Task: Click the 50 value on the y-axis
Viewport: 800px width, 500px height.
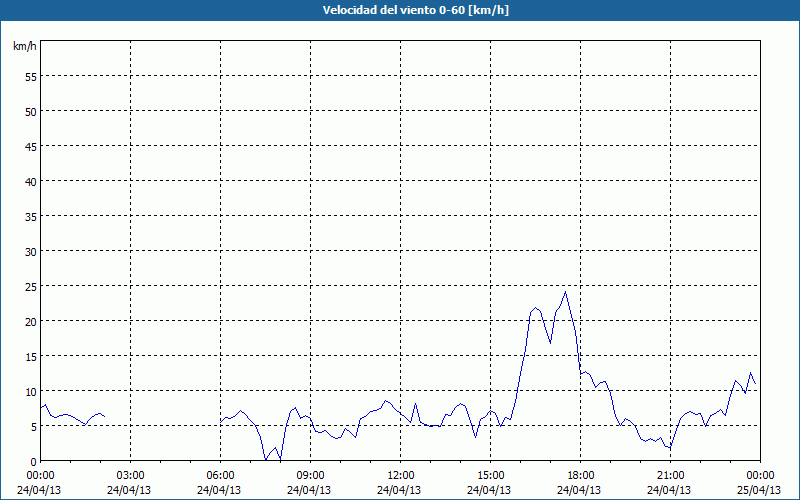Action: 31,112
